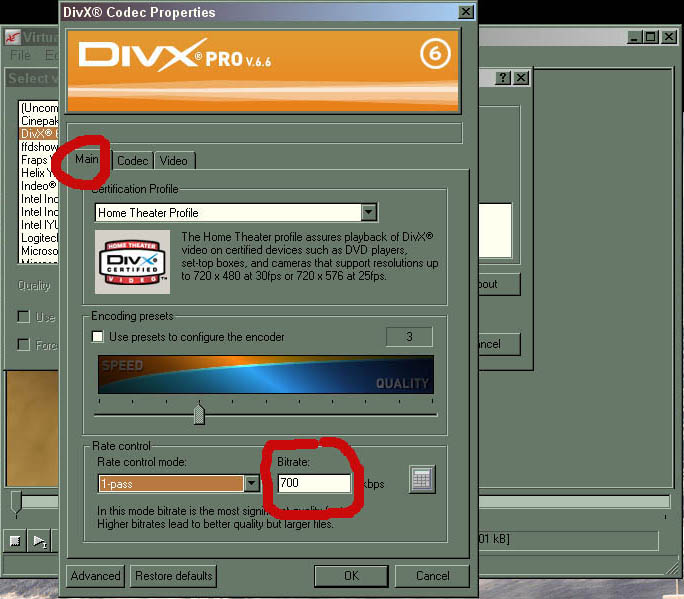Click the help question-mark button in codec selection dialog
Screen dimensions: 684x599
point(503,78)
